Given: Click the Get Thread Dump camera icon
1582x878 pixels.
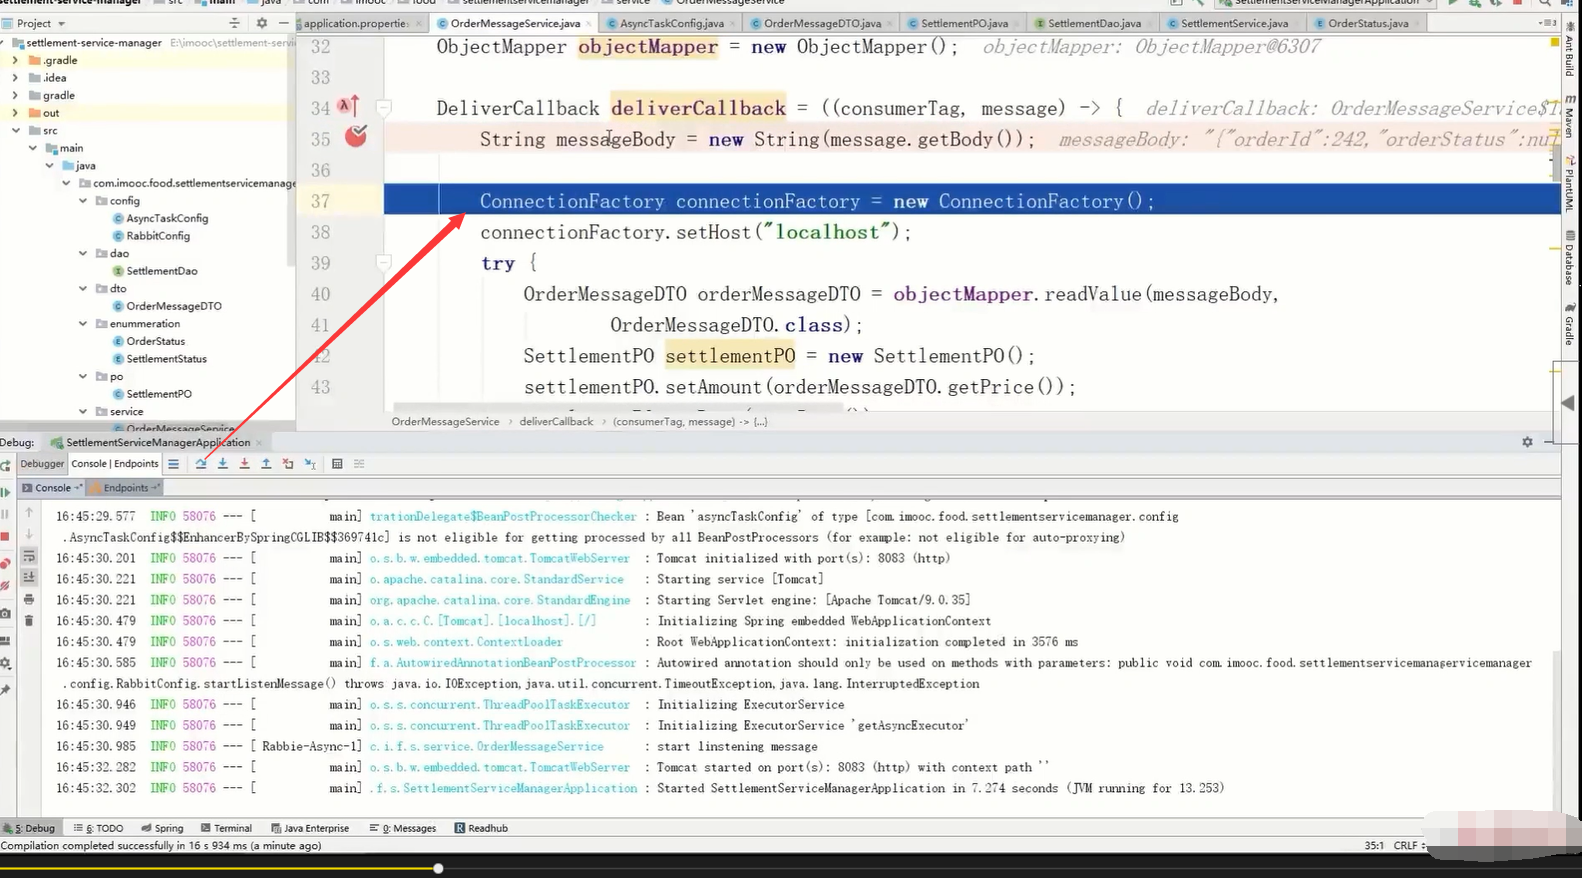Looking at the screenshot, I should click(x=5, y=613).
